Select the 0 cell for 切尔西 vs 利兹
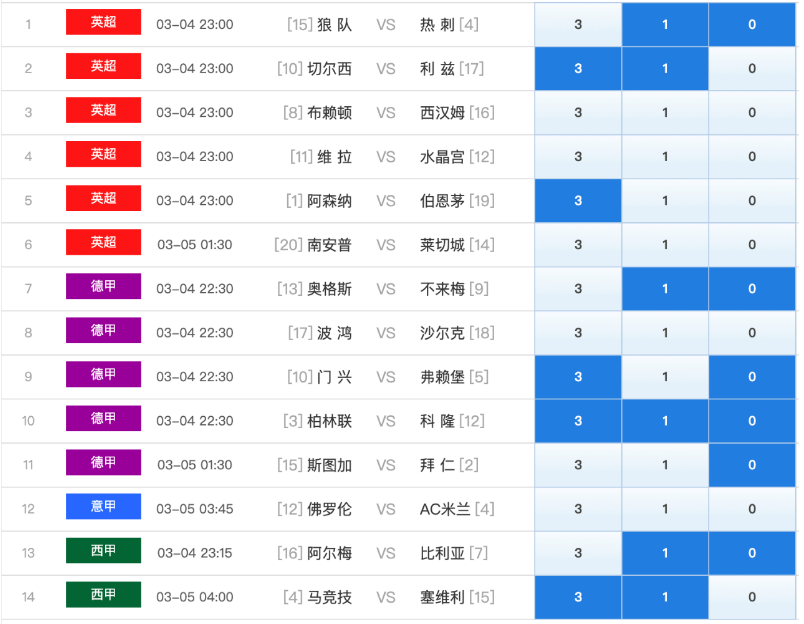The image size is (804, 624). coord(752,68)
